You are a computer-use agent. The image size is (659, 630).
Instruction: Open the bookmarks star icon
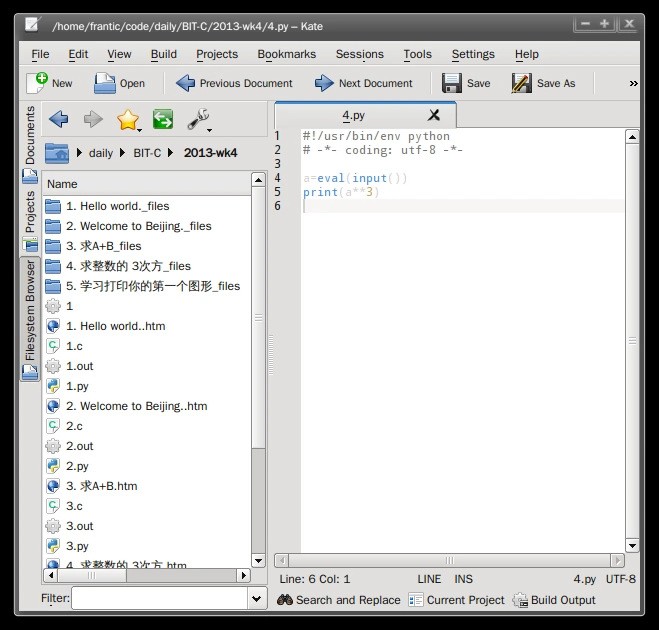coord(128,120)
